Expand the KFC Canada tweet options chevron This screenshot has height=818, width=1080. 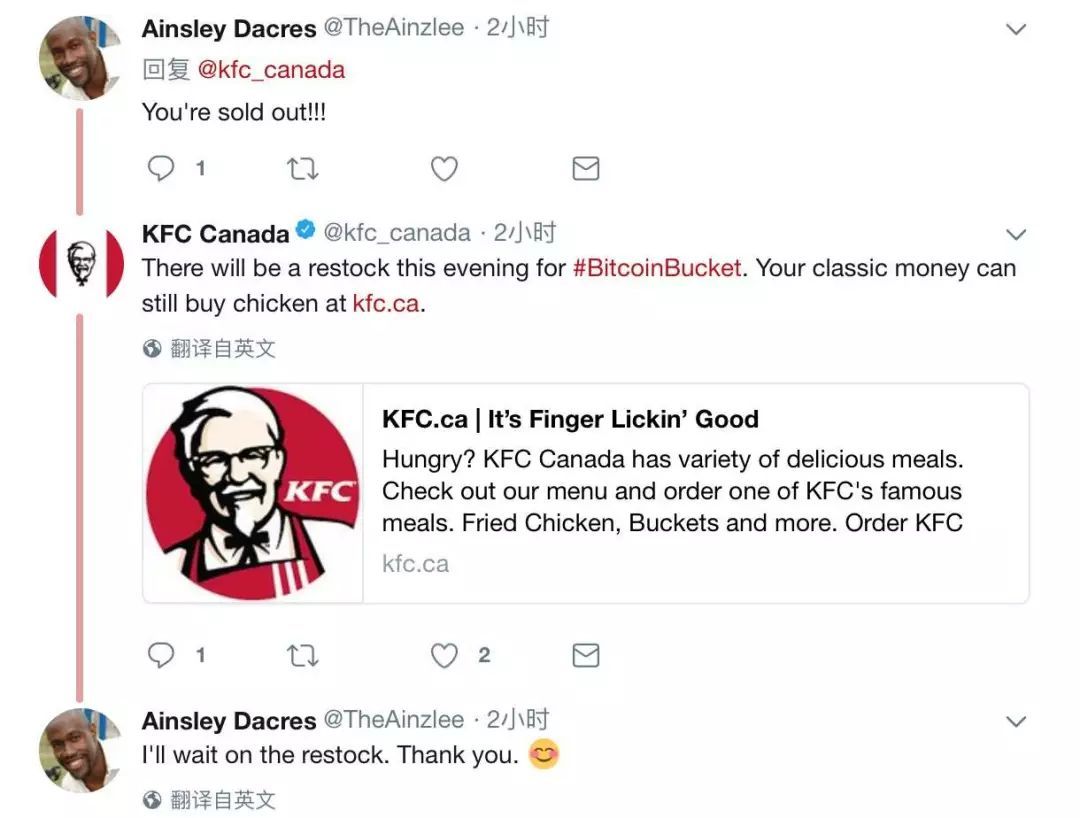tap(1015, 235)
